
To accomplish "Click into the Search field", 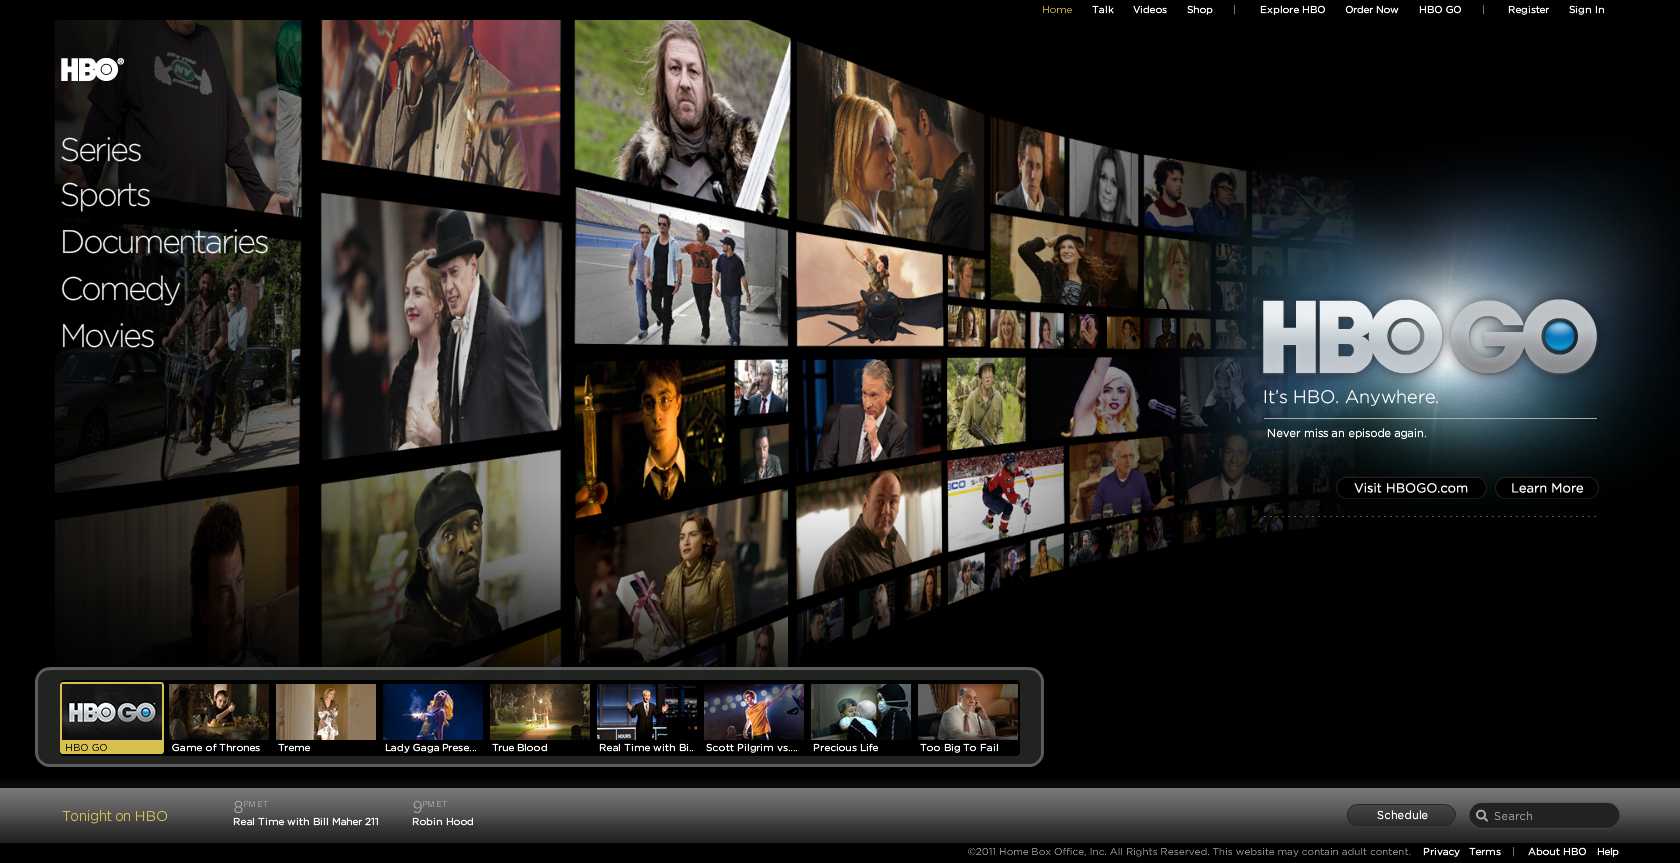I will [1550, 816].
